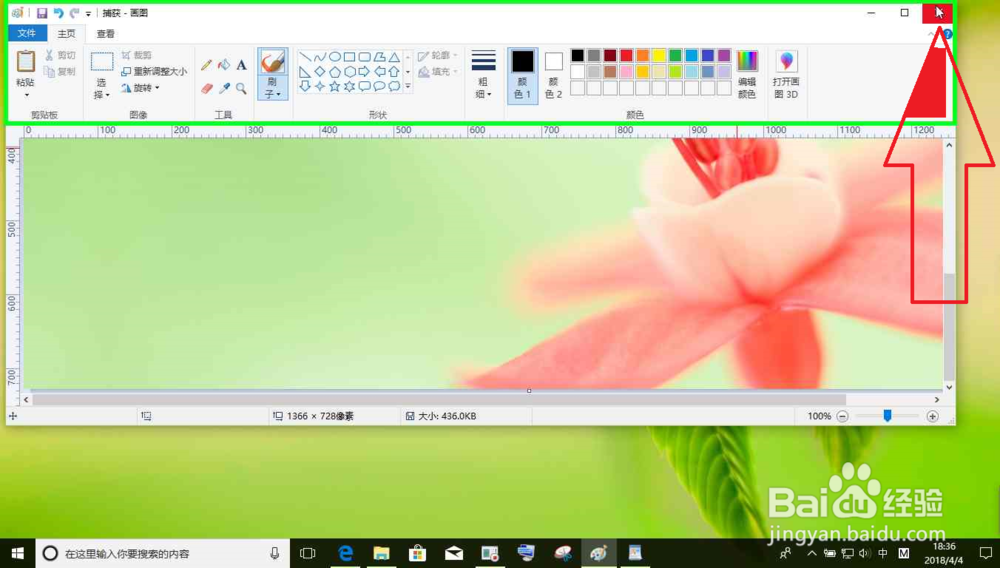The height and width of the screenshot is (568, 1000).
Task: Switch to the 主页 home tab
Action: click(66, 34)
